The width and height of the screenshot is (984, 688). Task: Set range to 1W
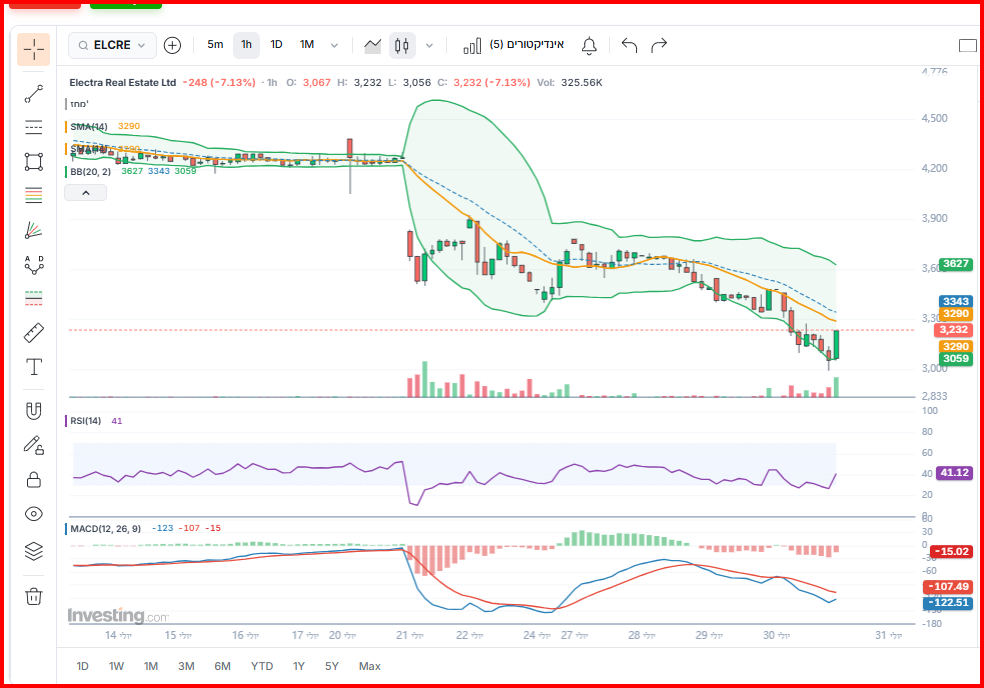tap(116, 666)
